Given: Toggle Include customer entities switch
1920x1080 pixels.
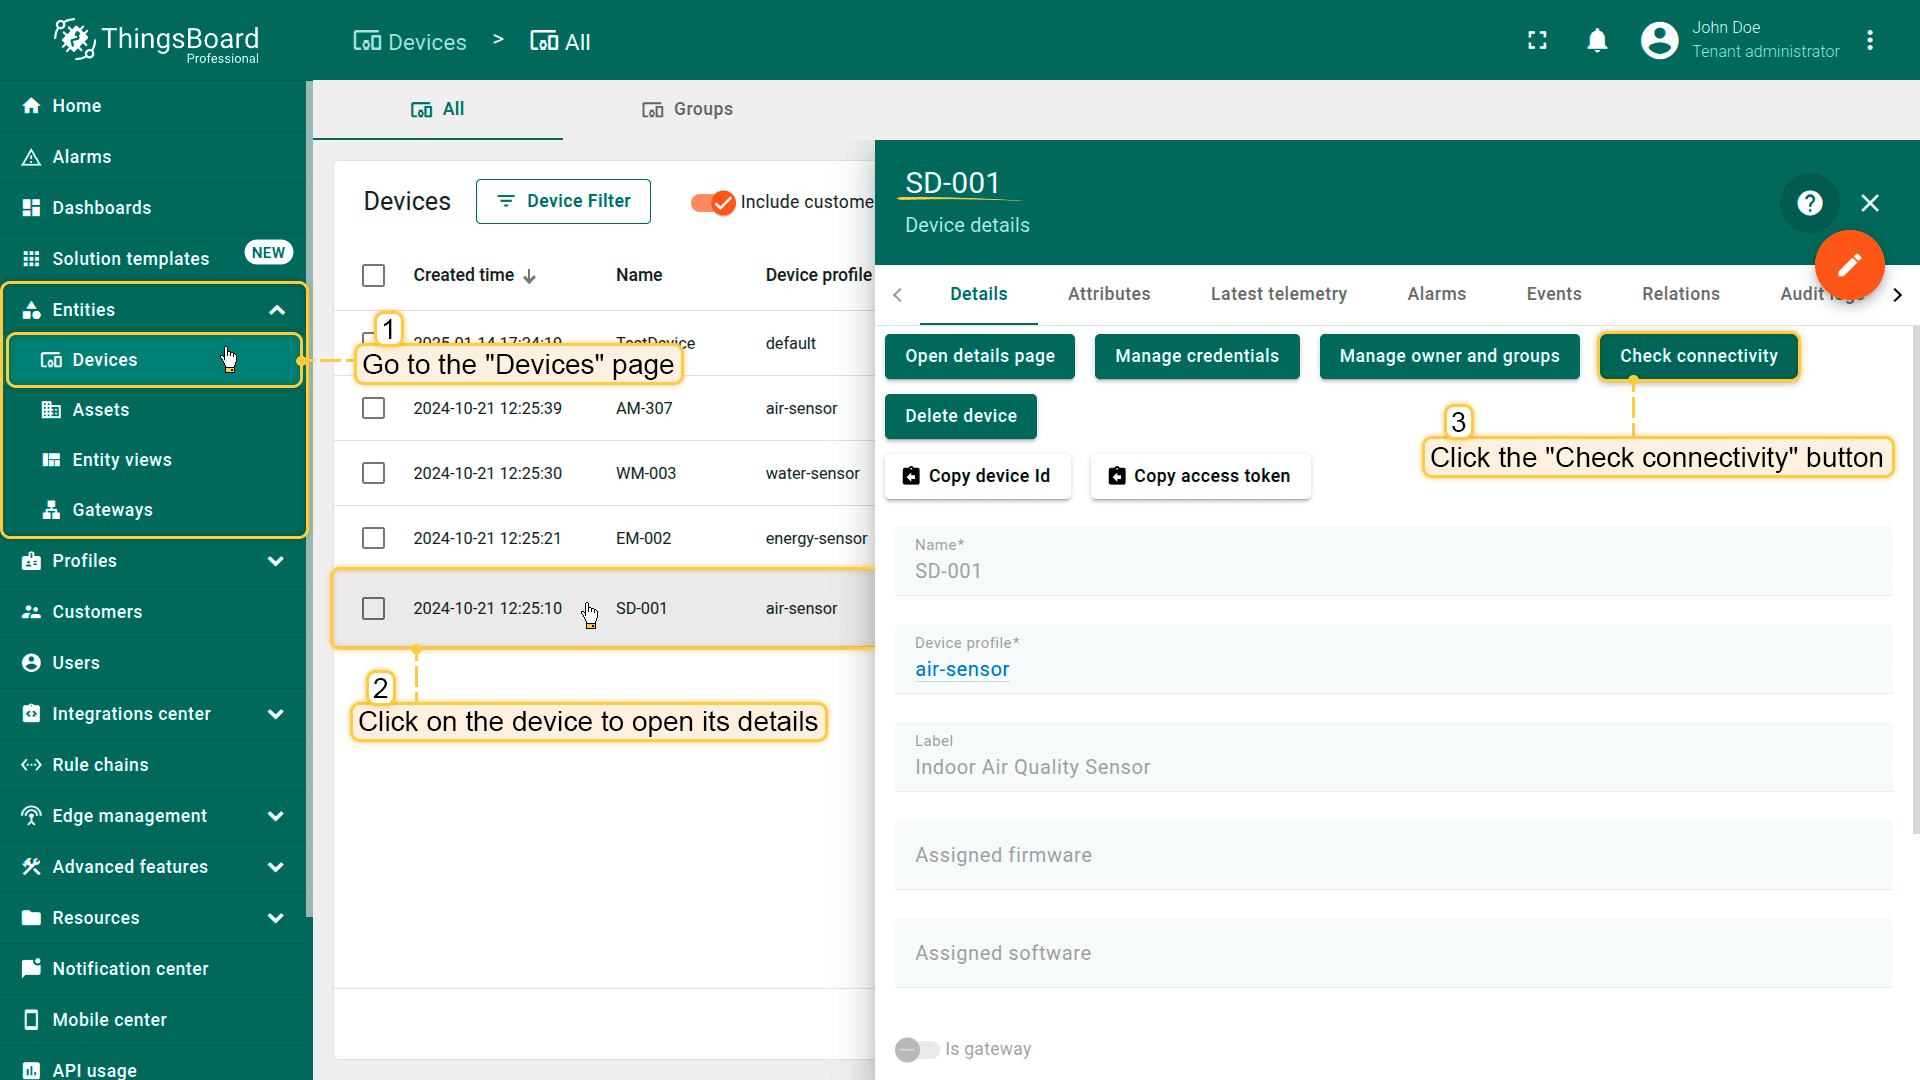Looking at the screenshot, I should pos(714,202).
